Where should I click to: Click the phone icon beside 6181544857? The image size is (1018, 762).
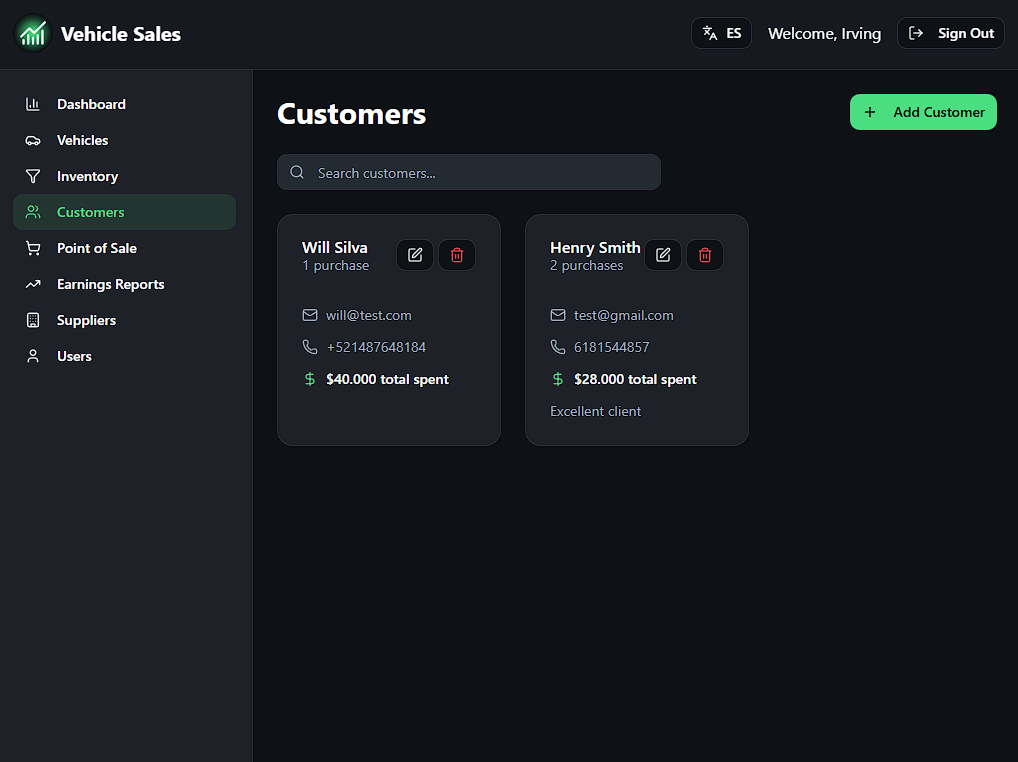[x=558, y=347]
